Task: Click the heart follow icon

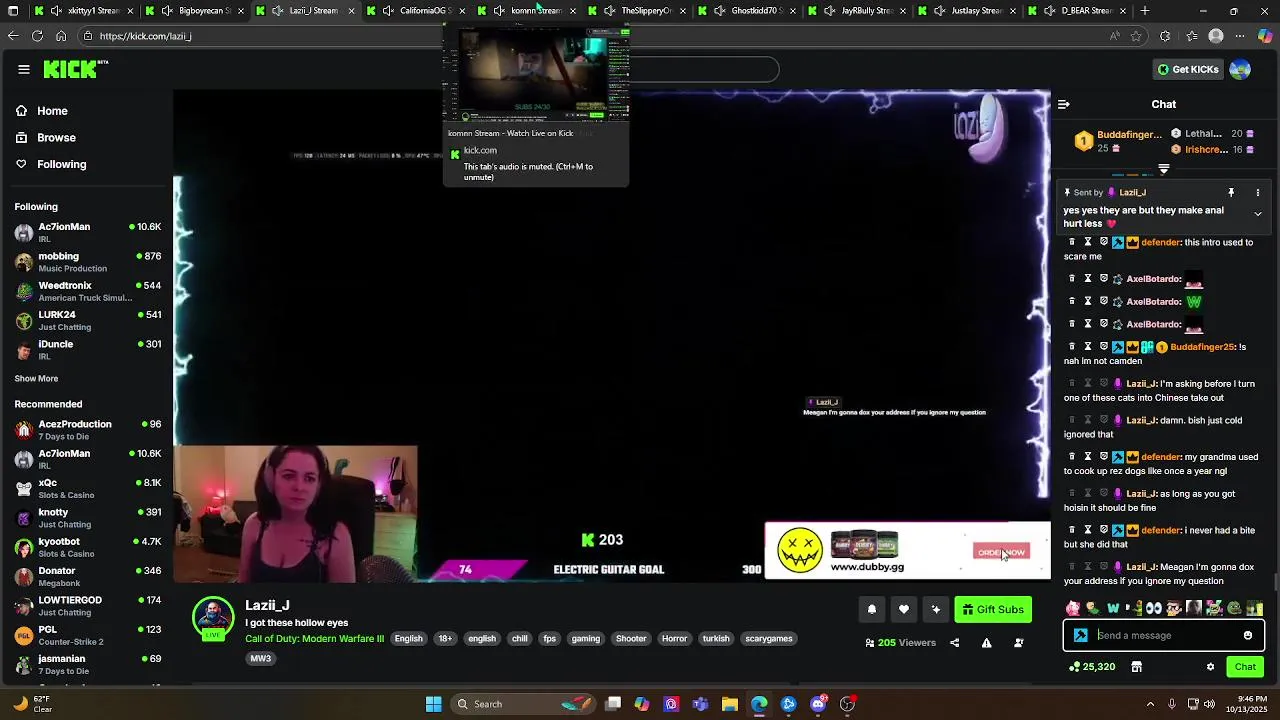Action: (x=903, y=609)
